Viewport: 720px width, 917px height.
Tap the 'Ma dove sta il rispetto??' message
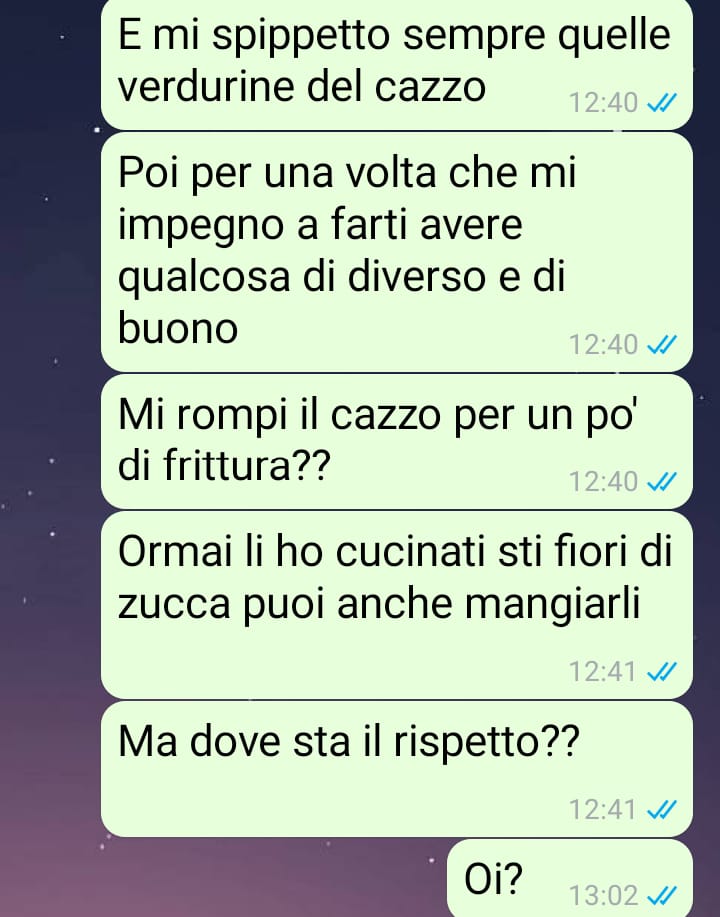397,770
